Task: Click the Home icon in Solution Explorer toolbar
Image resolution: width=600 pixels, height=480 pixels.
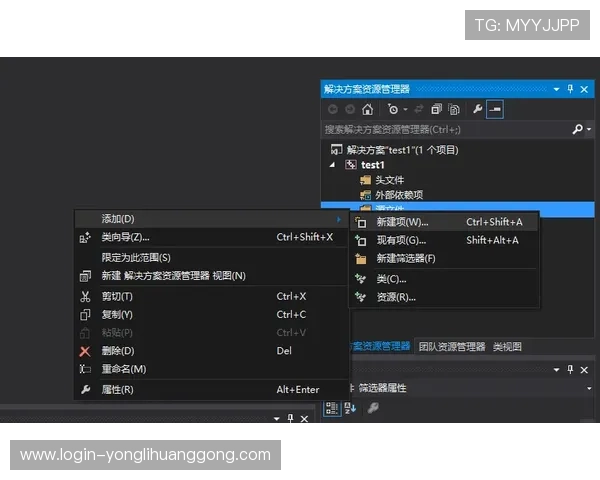Action: point(367,109)
